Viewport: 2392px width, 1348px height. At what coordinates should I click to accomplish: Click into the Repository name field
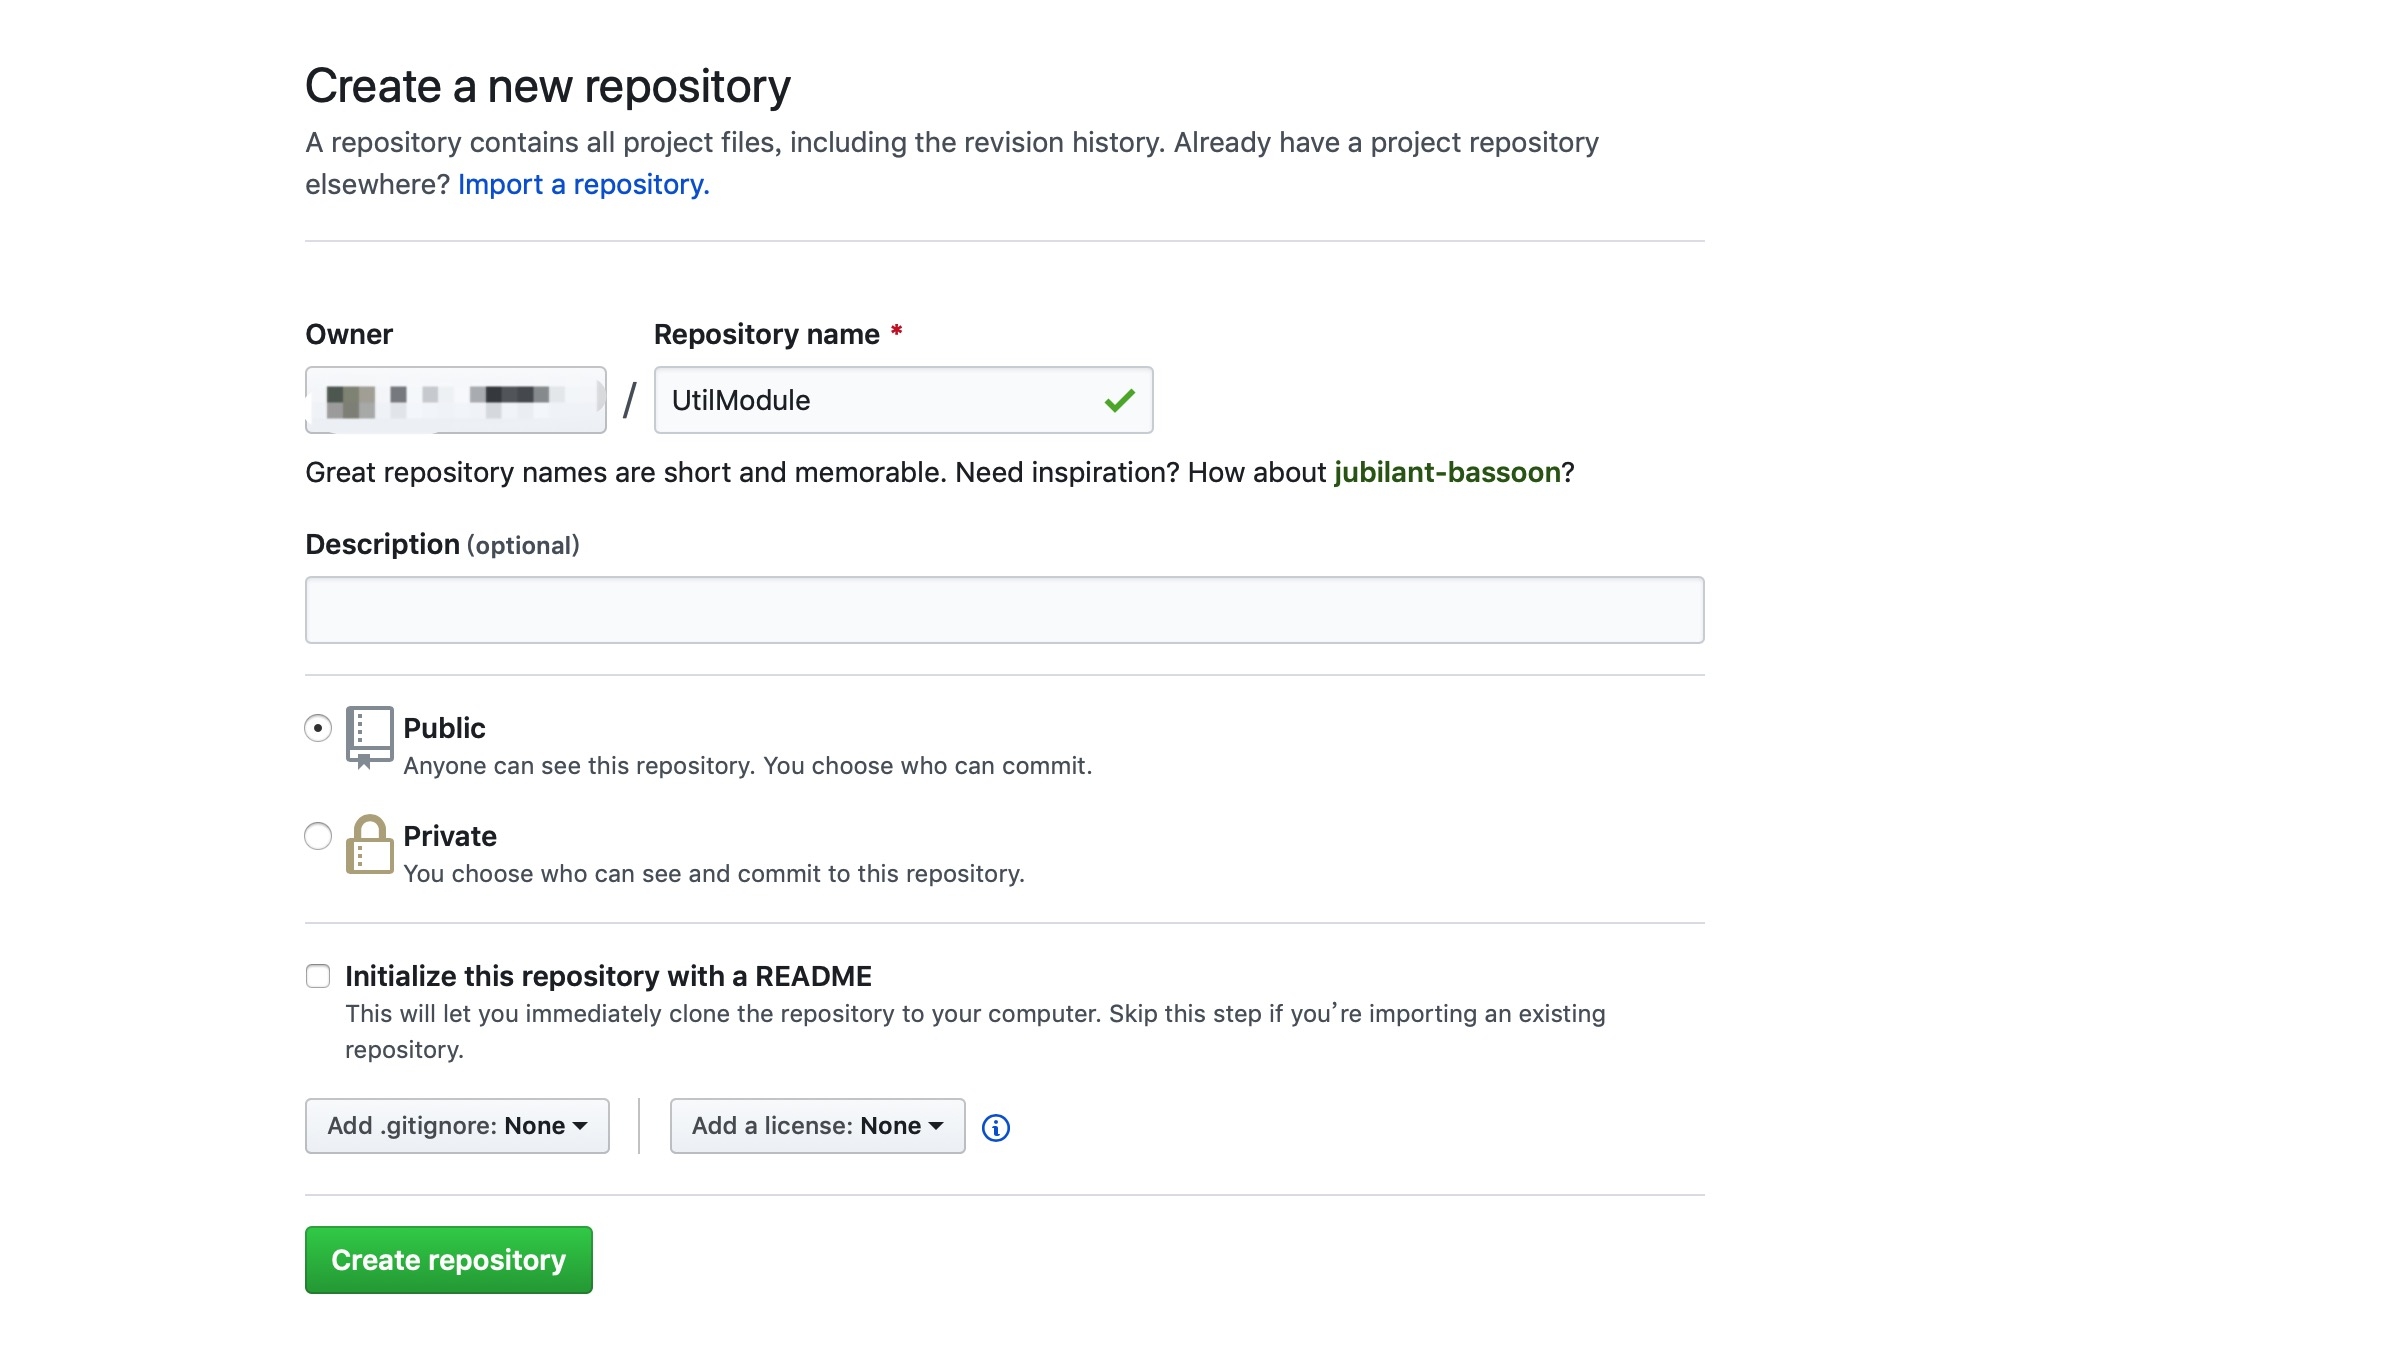click(880, 400)
